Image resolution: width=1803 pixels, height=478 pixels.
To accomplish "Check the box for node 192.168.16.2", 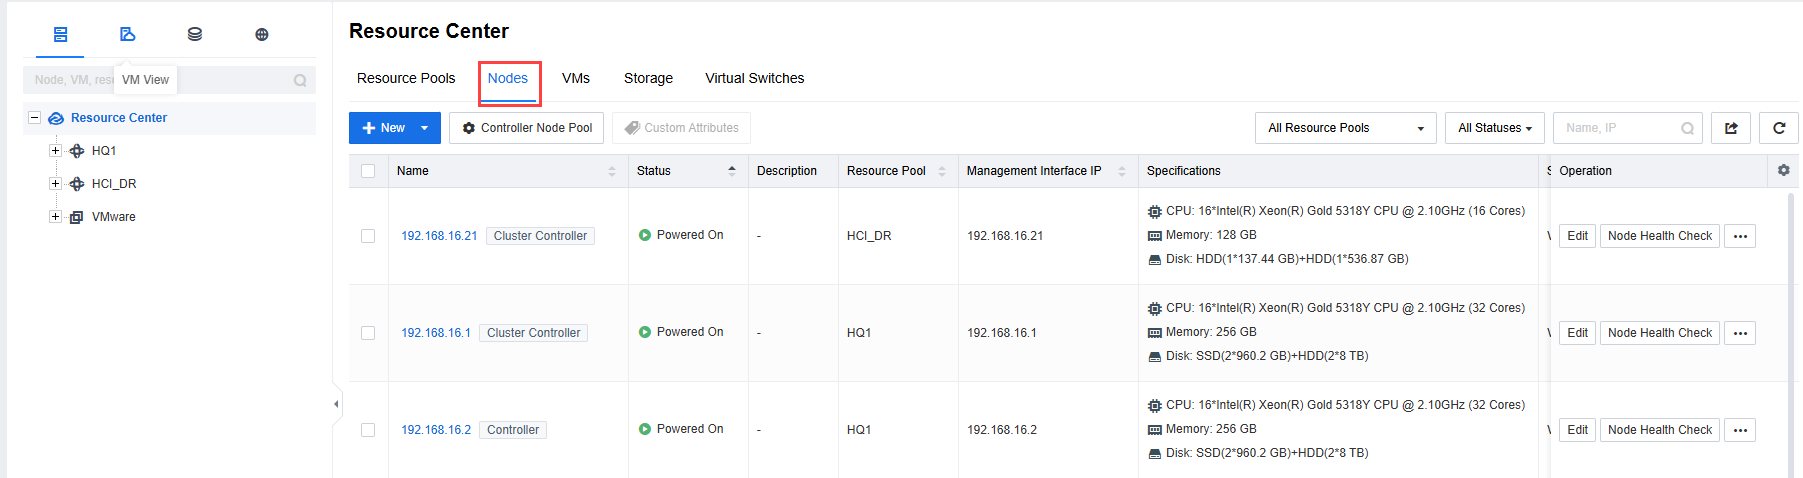I will point(368,430).
